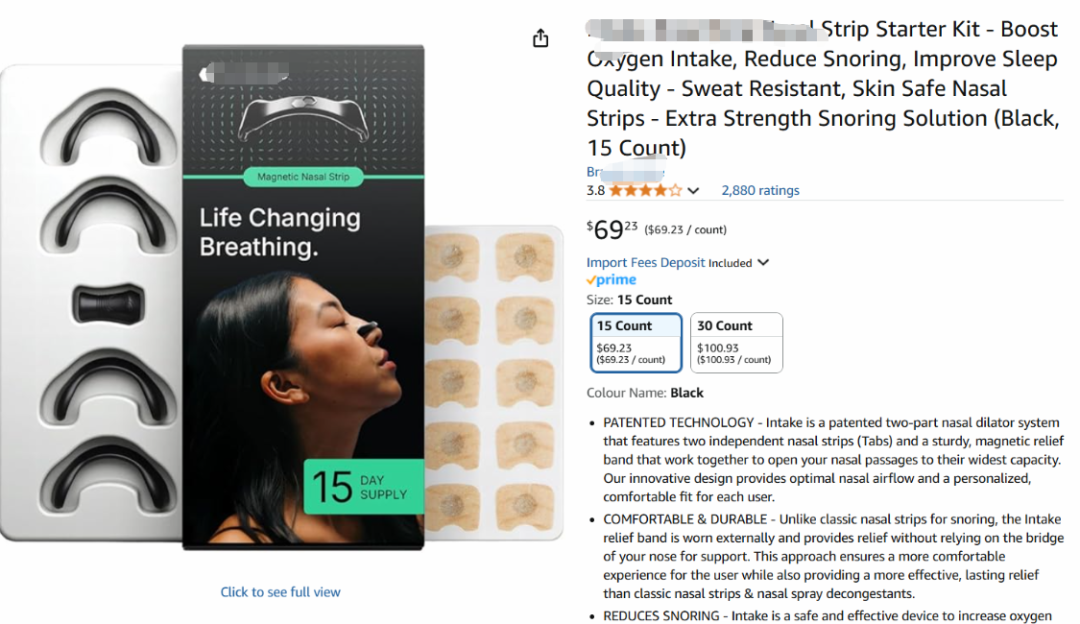The width and height of the screenshot is (1080, 624).
Task: Open the 2,880 ratings link
Action: point(760,190)
